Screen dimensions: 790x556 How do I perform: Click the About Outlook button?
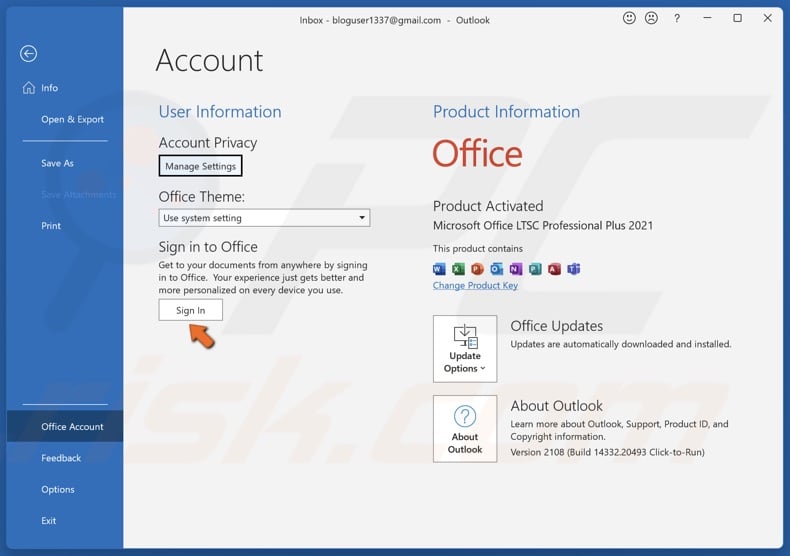(x=465, y=429)
